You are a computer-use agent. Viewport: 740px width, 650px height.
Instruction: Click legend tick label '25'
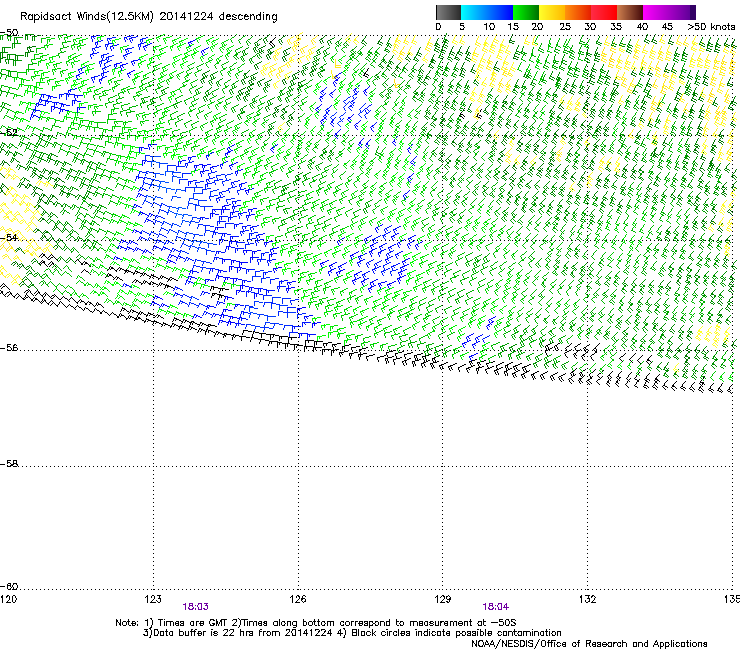coord(565,27)
